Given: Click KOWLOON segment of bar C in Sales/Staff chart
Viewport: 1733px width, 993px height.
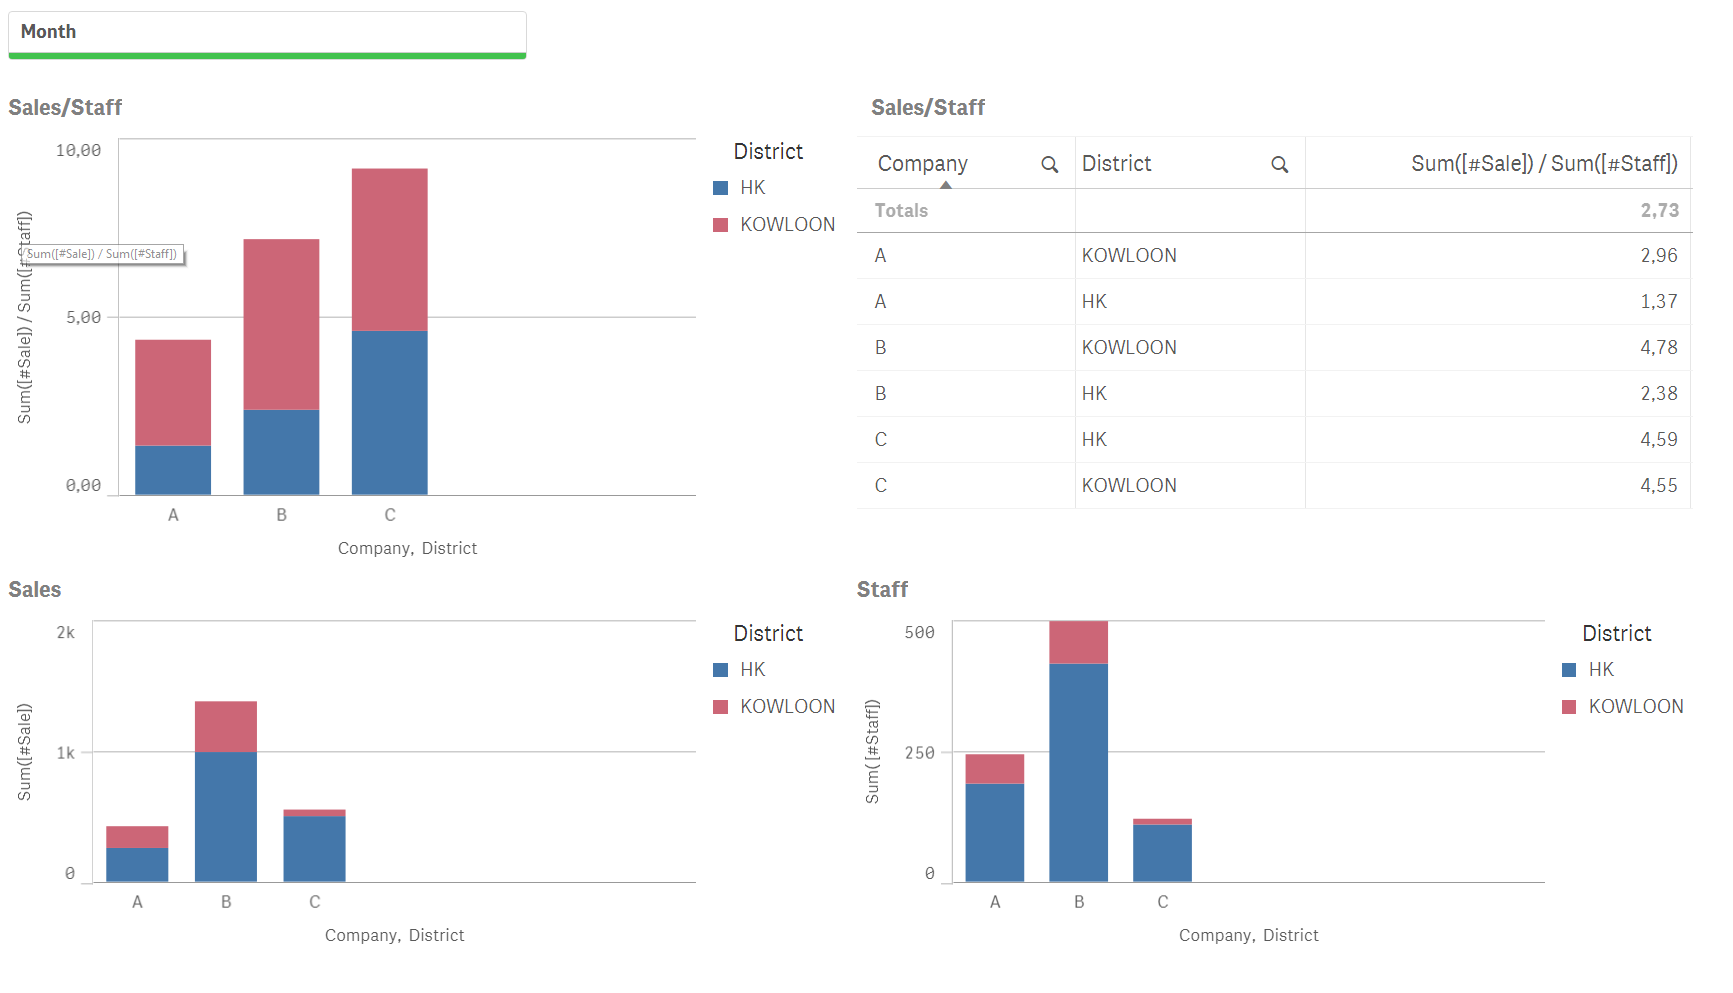Looking at the screenshot, I should point(390,250).
